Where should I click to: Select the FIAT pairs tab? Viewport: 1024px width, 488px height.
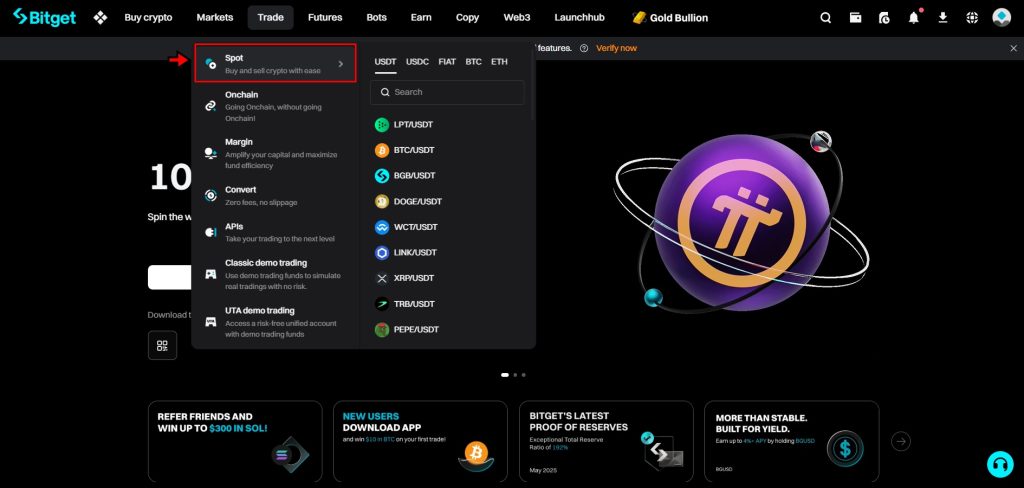(447, 62)
